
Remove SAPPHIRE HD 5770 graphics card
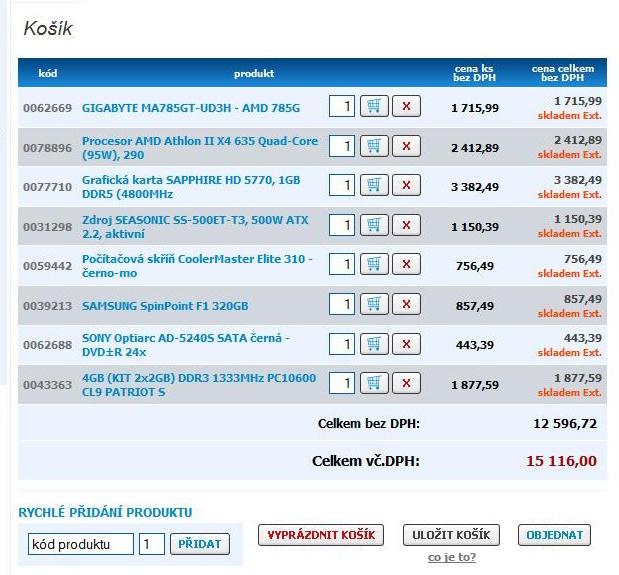pos(406,185)
